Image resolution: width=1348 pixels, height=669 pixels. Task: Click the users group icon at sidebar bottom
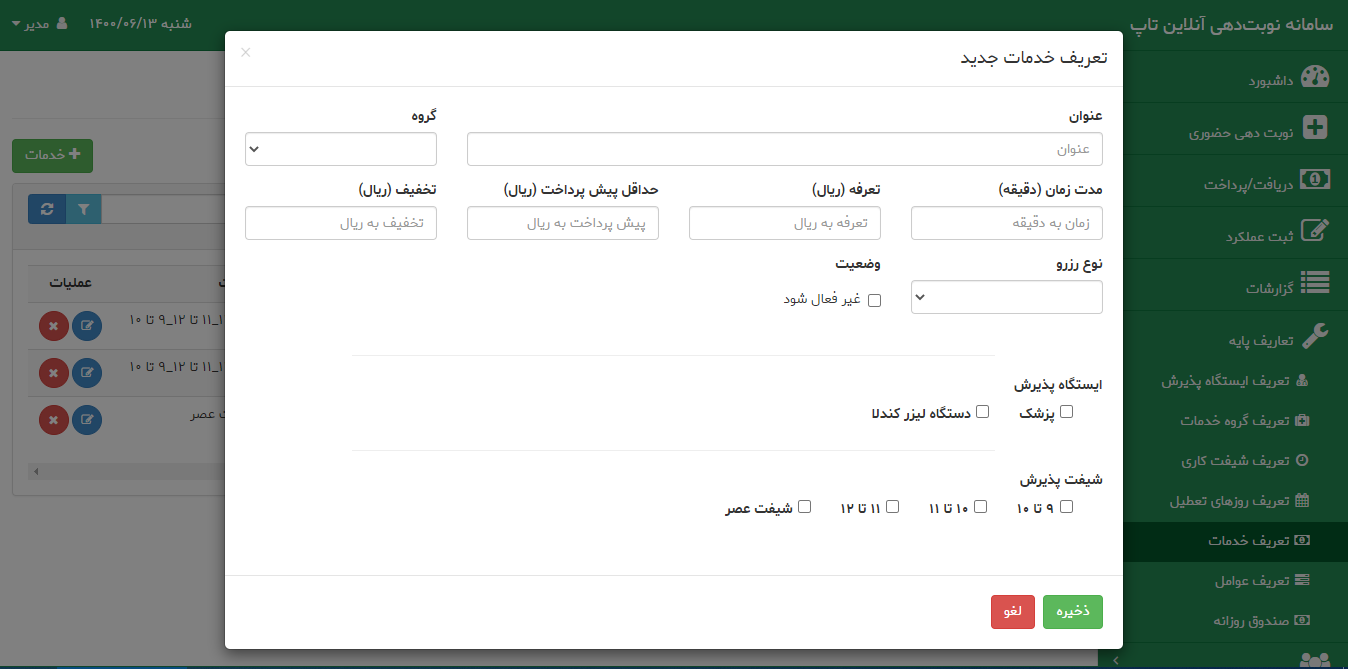coord(1315,660)
